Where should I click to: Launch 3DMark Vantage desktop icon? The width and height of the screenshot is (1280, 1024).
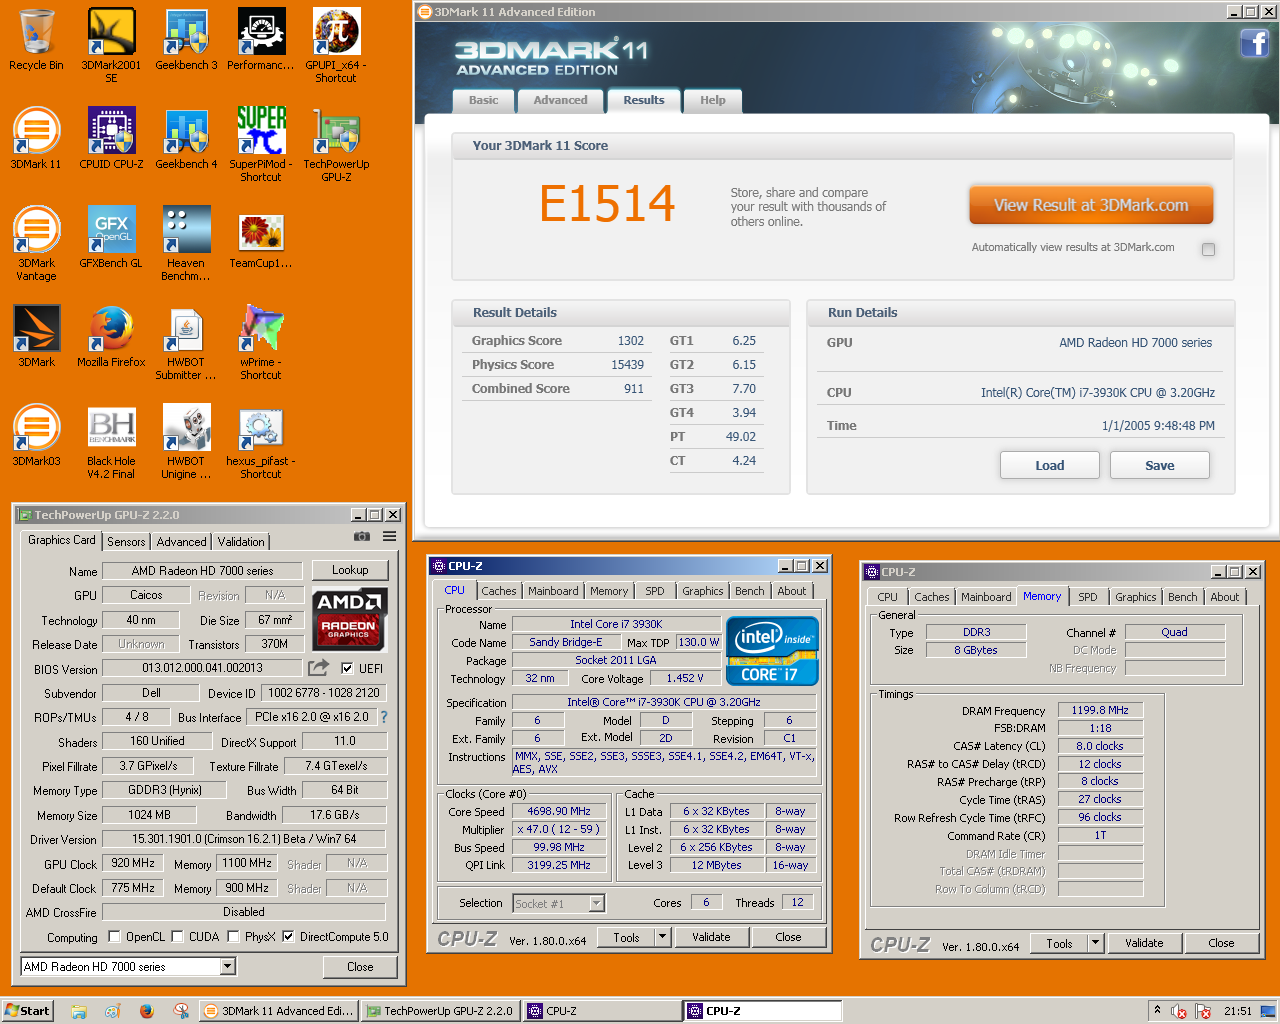pos(36,243)
